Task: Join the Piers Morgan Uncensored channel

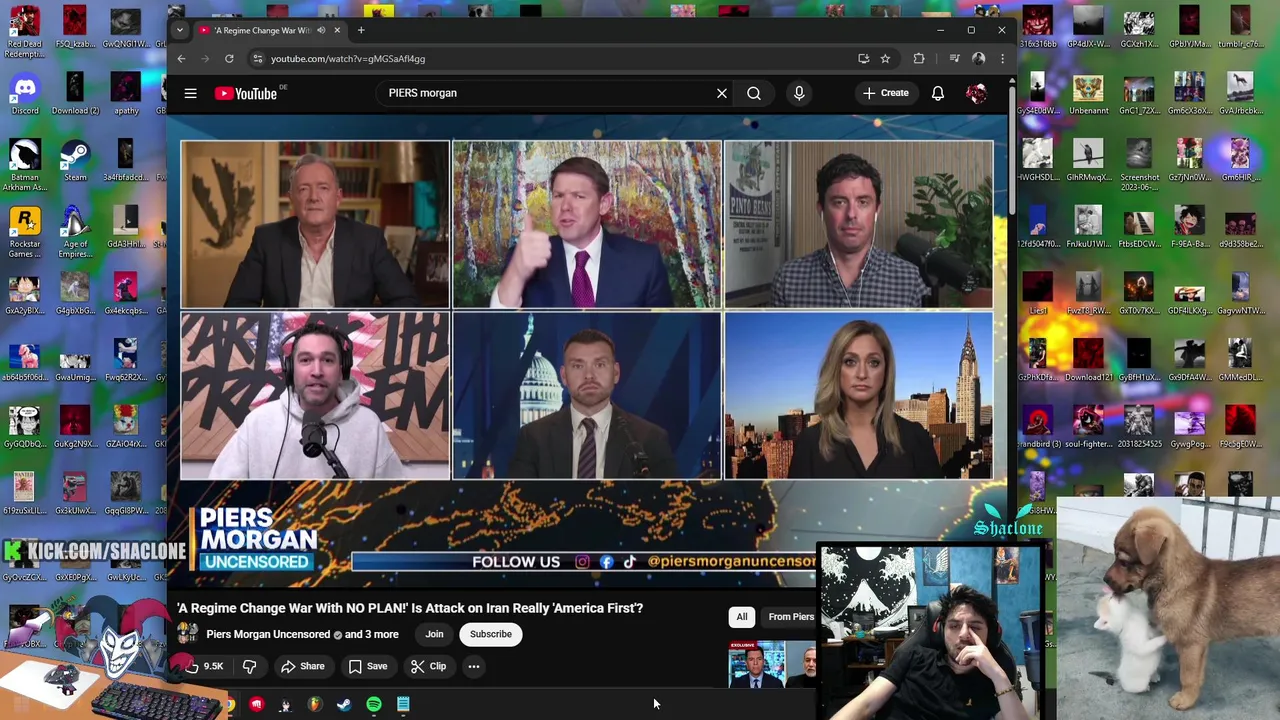Action: pyautogui.click(x=434, y=634)
